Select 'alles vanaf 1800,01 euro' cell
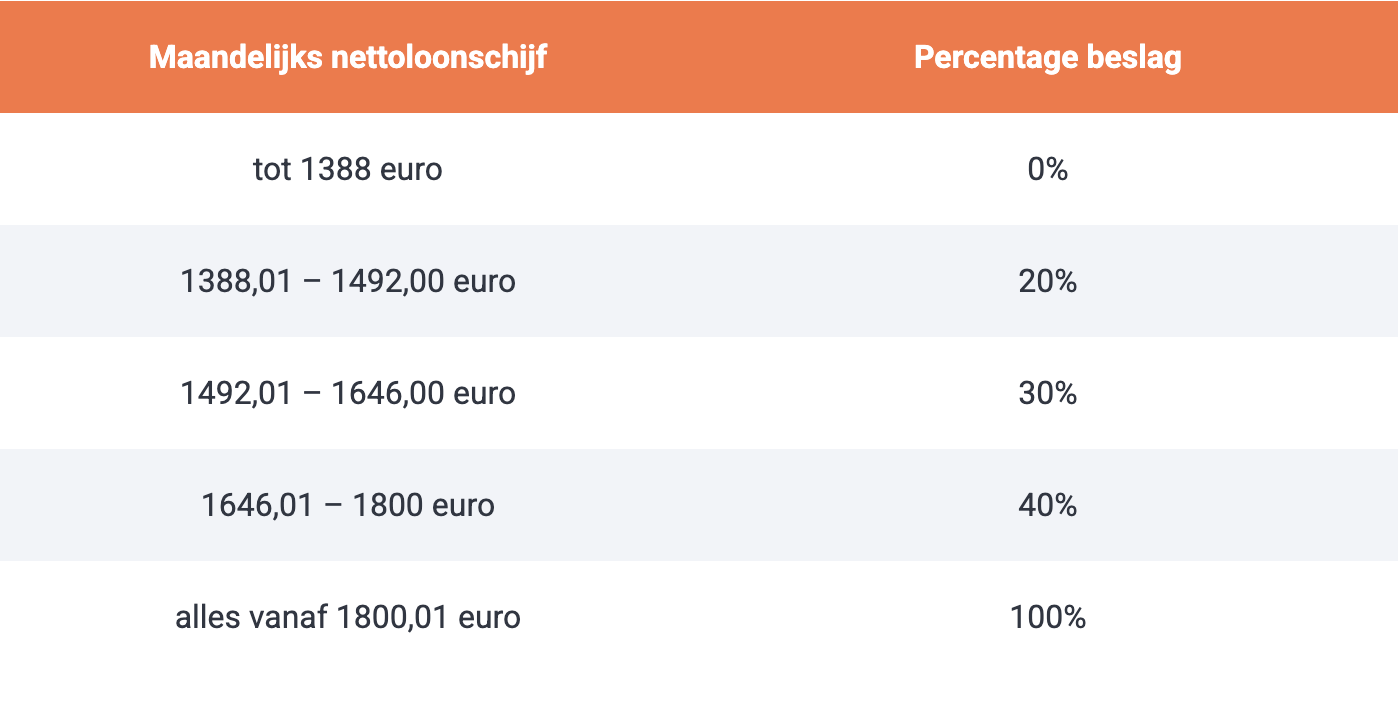 tap(348, 617)
